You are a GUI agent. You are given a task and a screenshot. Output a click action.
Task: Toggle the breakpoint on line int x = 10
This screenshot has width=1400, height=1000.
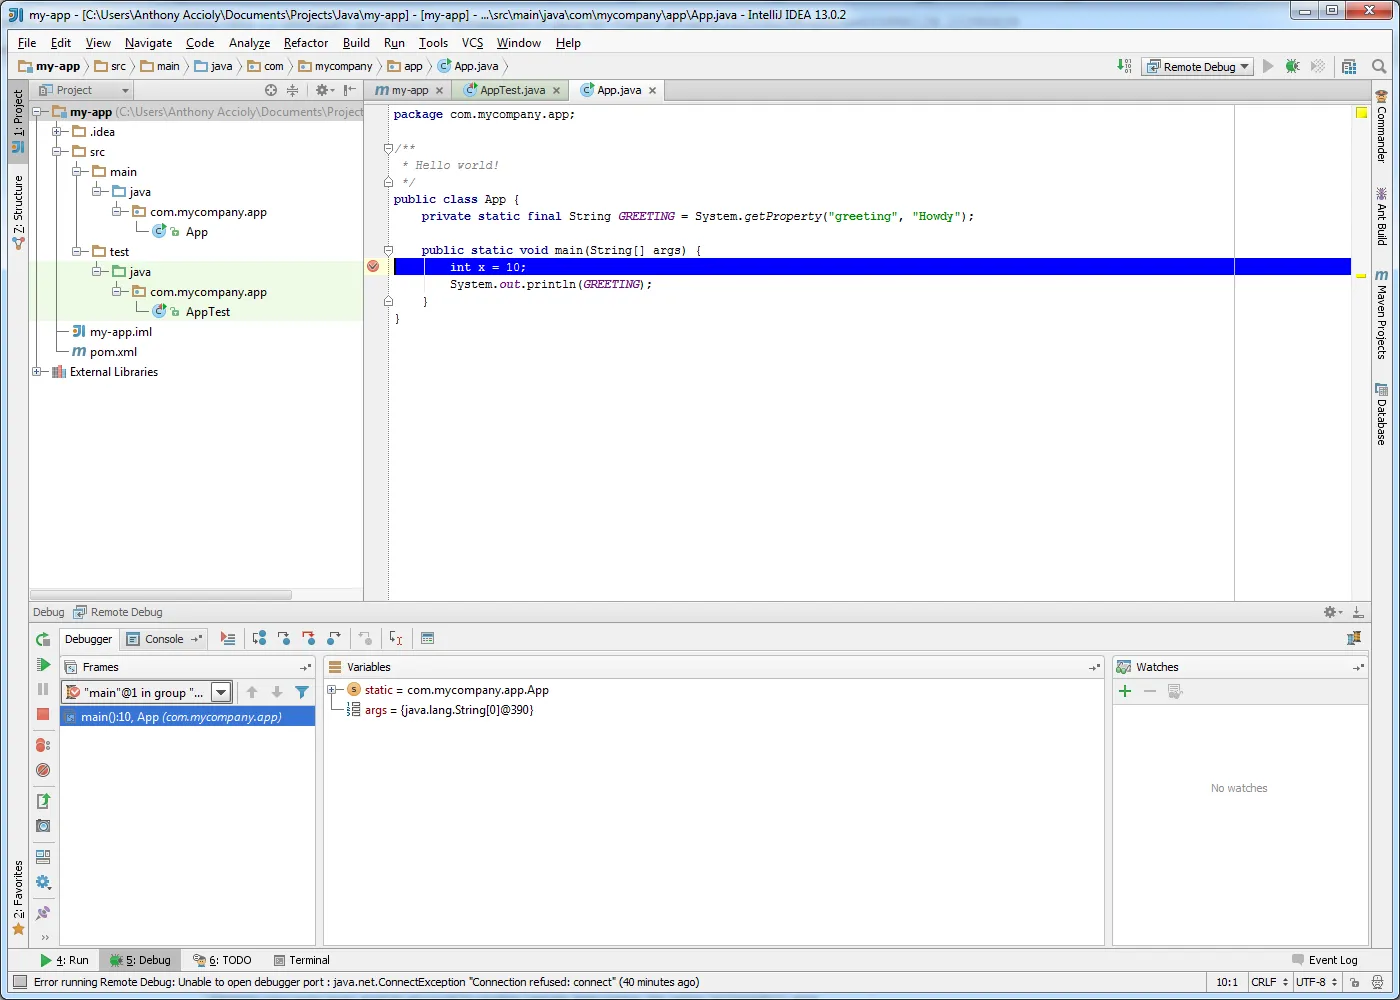[x=373, y=266]
